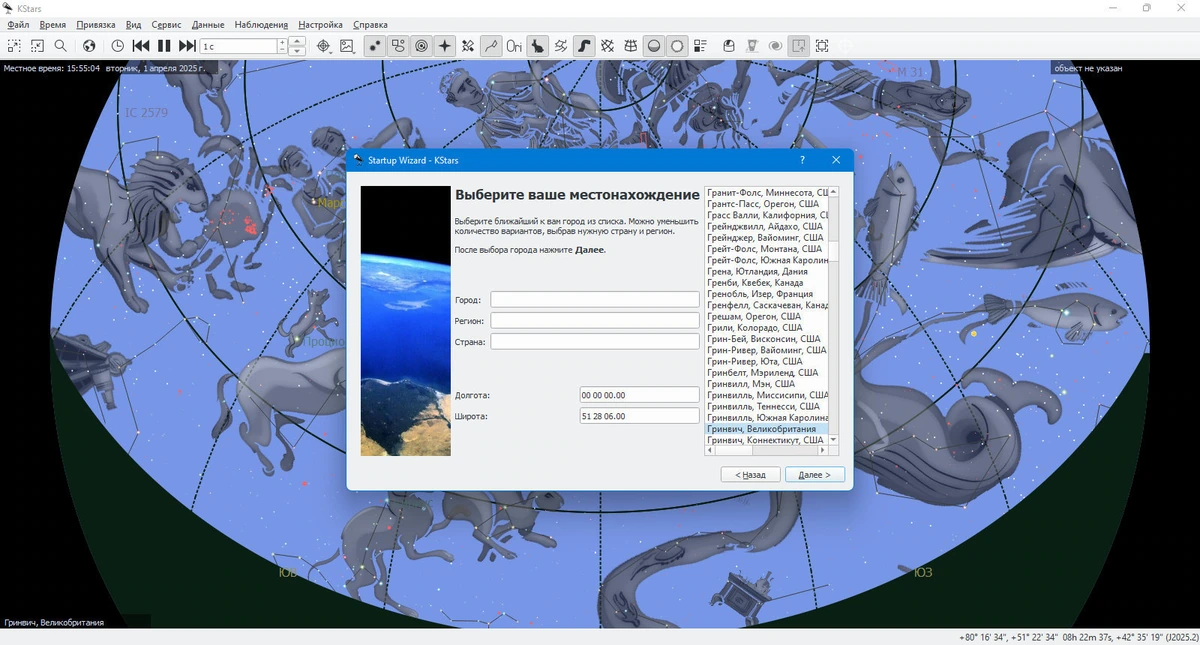The image size is (1200, 645).
Task: Open the Вид menu
Action: tap(134, 24)
